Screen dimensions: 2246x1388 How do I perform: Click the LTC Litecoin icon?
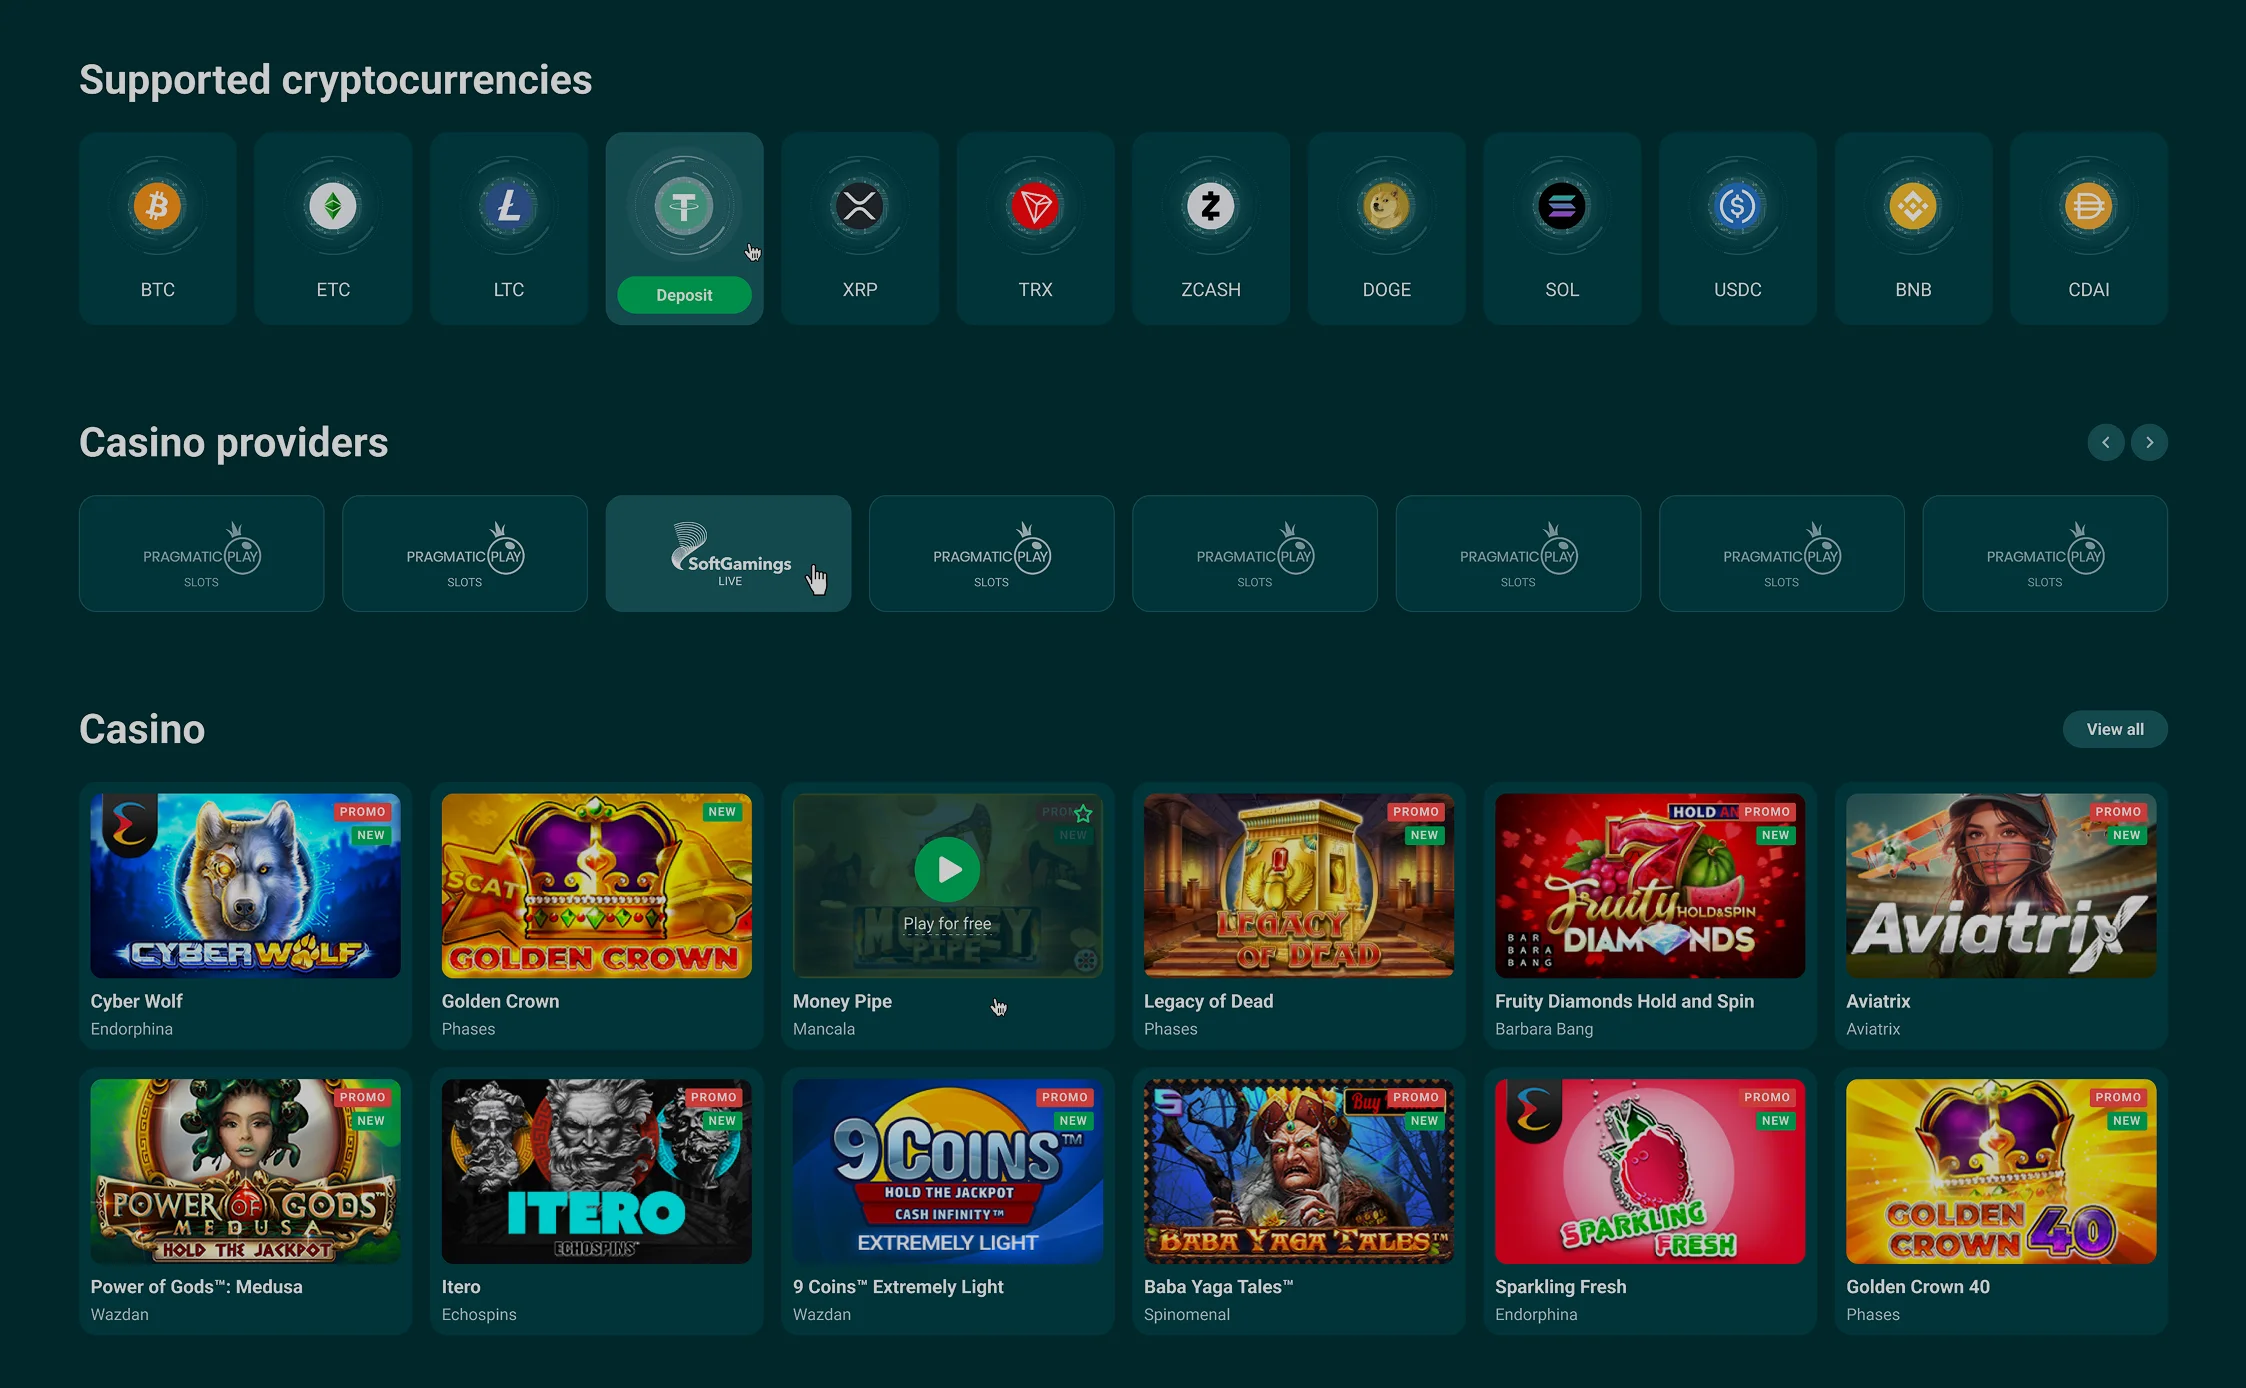point(509,207)
